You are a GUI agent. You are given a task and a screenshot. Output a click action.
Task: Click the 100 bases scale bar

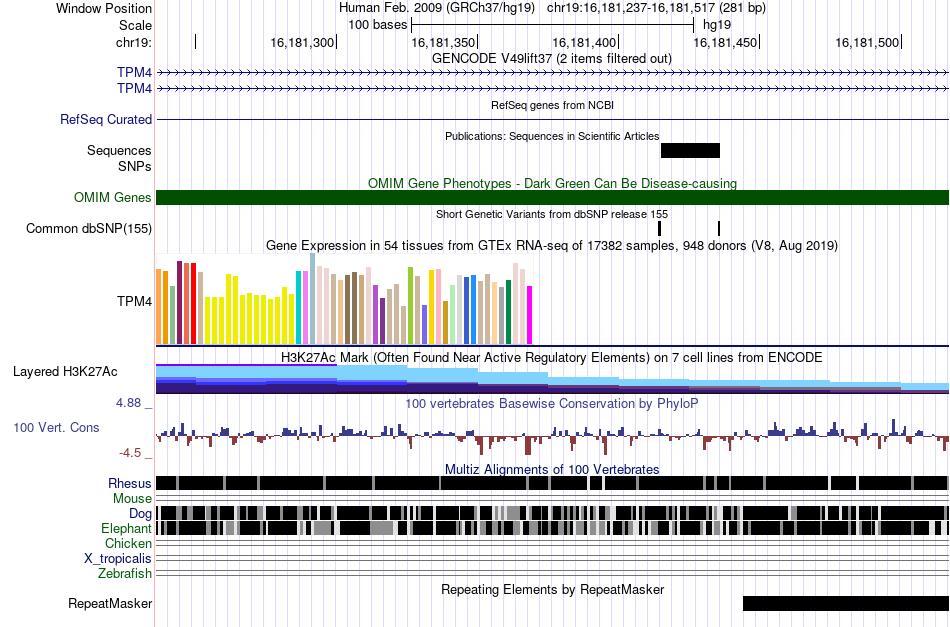tap(553, 25)
